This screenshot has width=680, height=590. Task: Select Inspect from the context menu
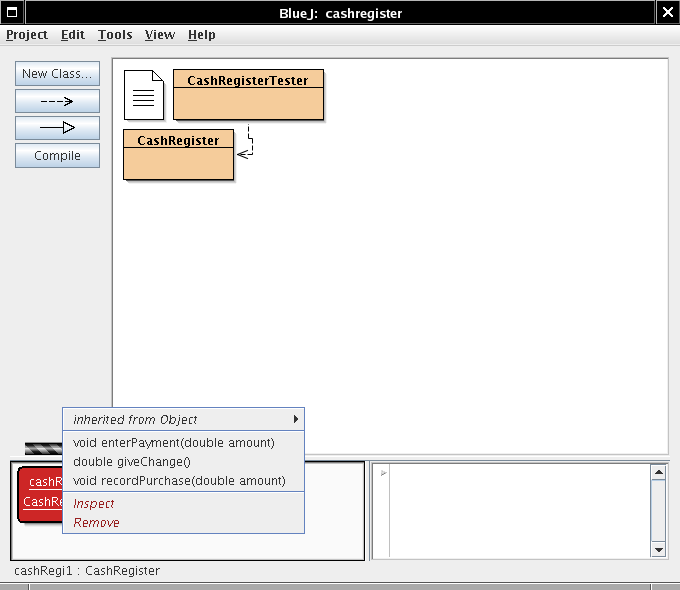click(94, 504)
